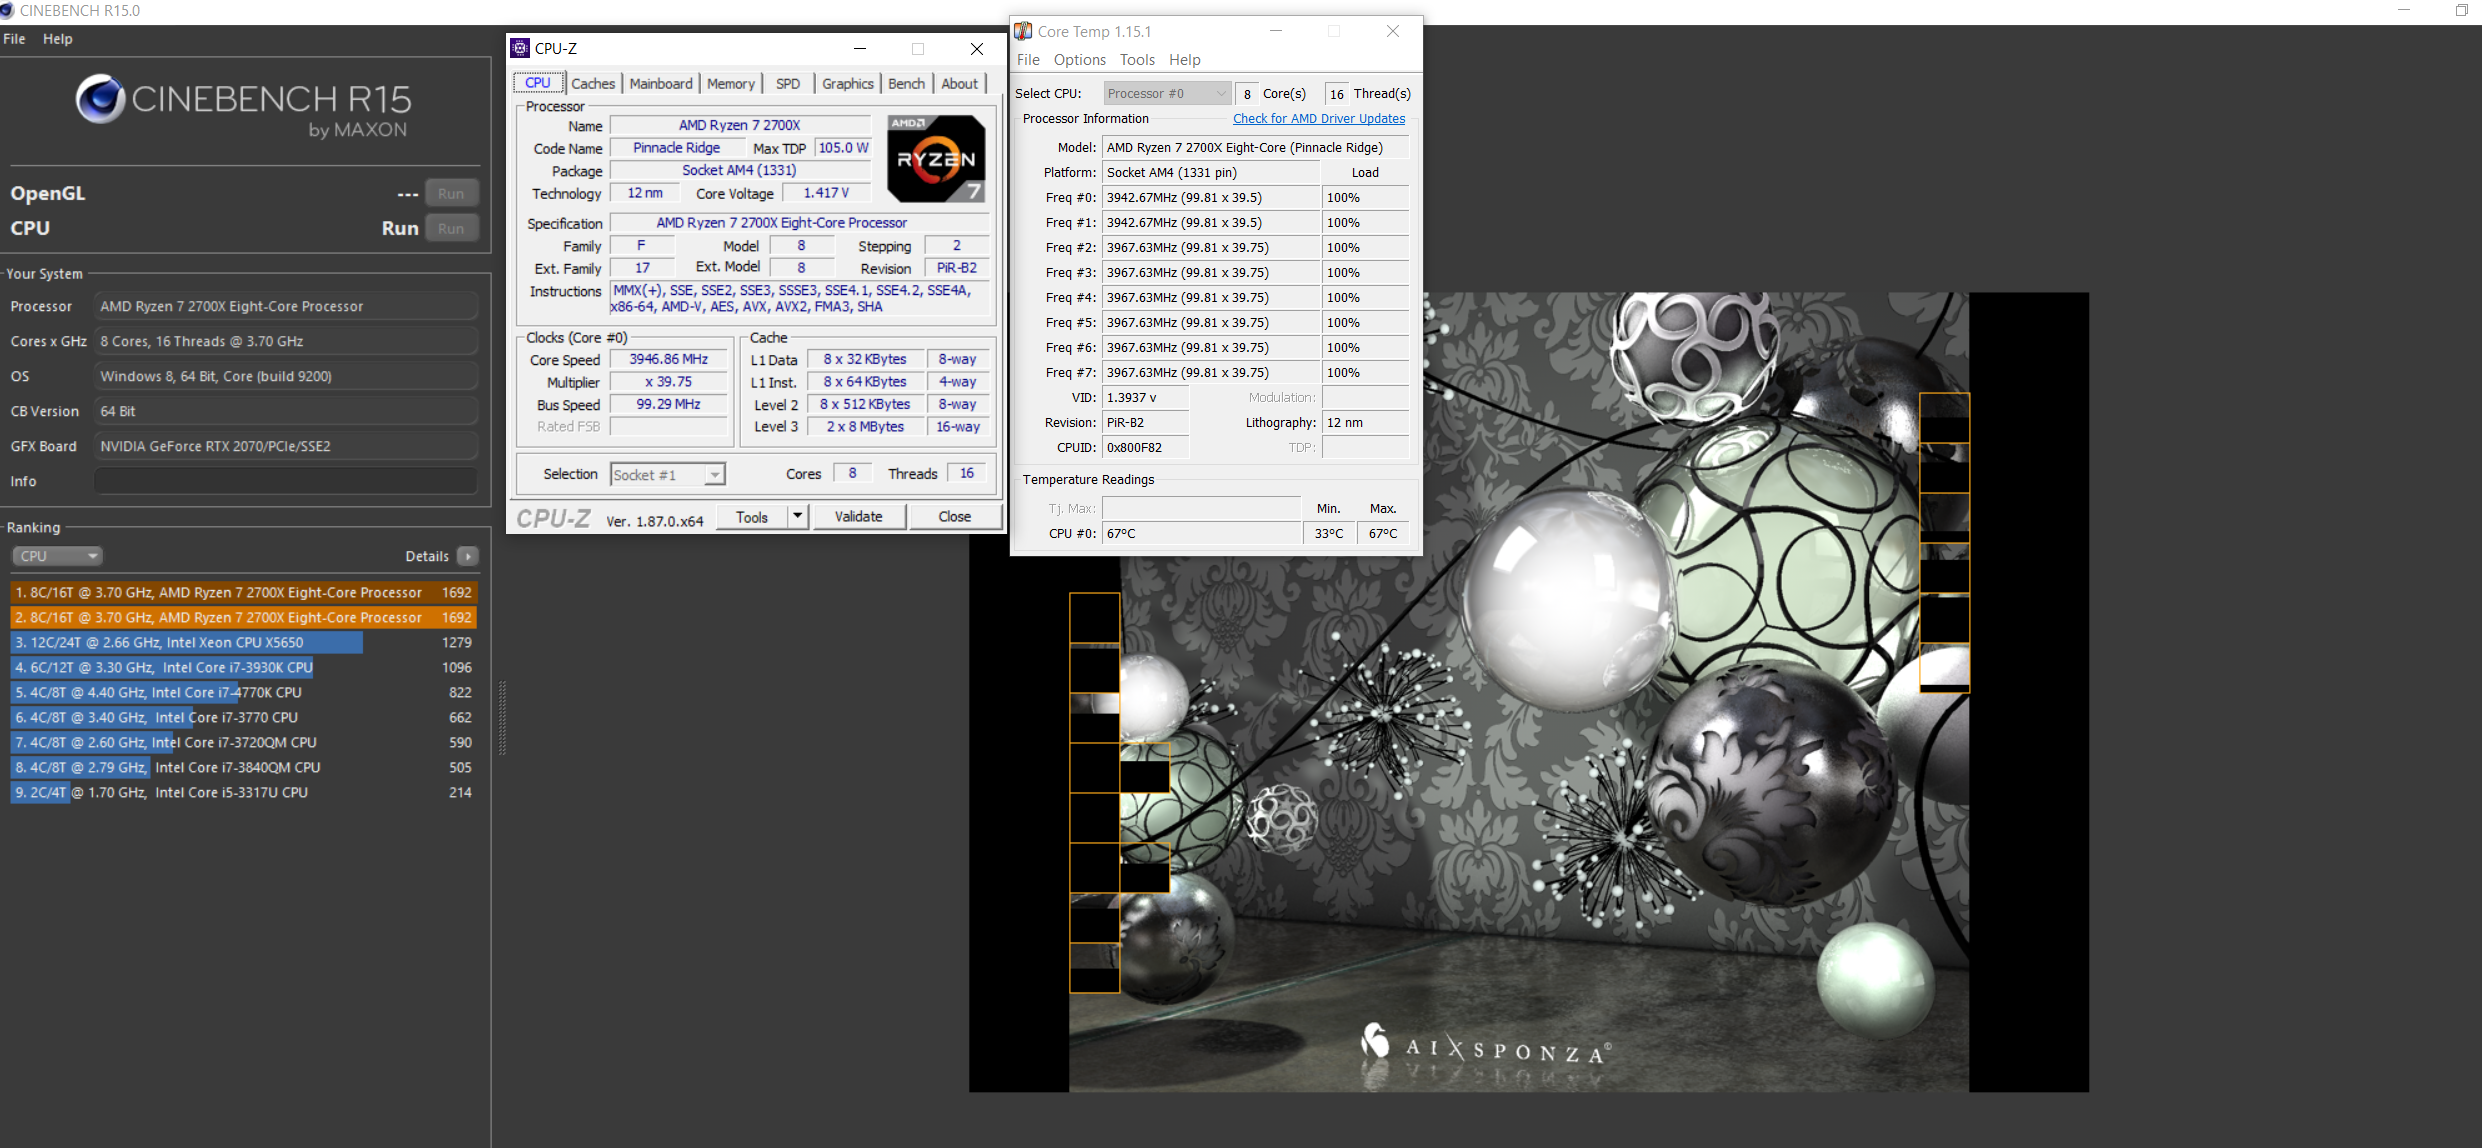Click the Validate button in CPU-Z

click(x=858, y=516)
